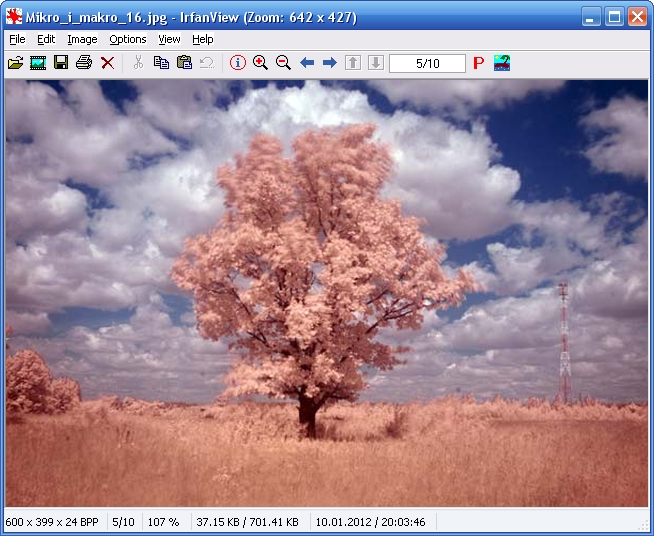Open properties with the red P icon
Screen dimensions: 654x536
[478, 63]
